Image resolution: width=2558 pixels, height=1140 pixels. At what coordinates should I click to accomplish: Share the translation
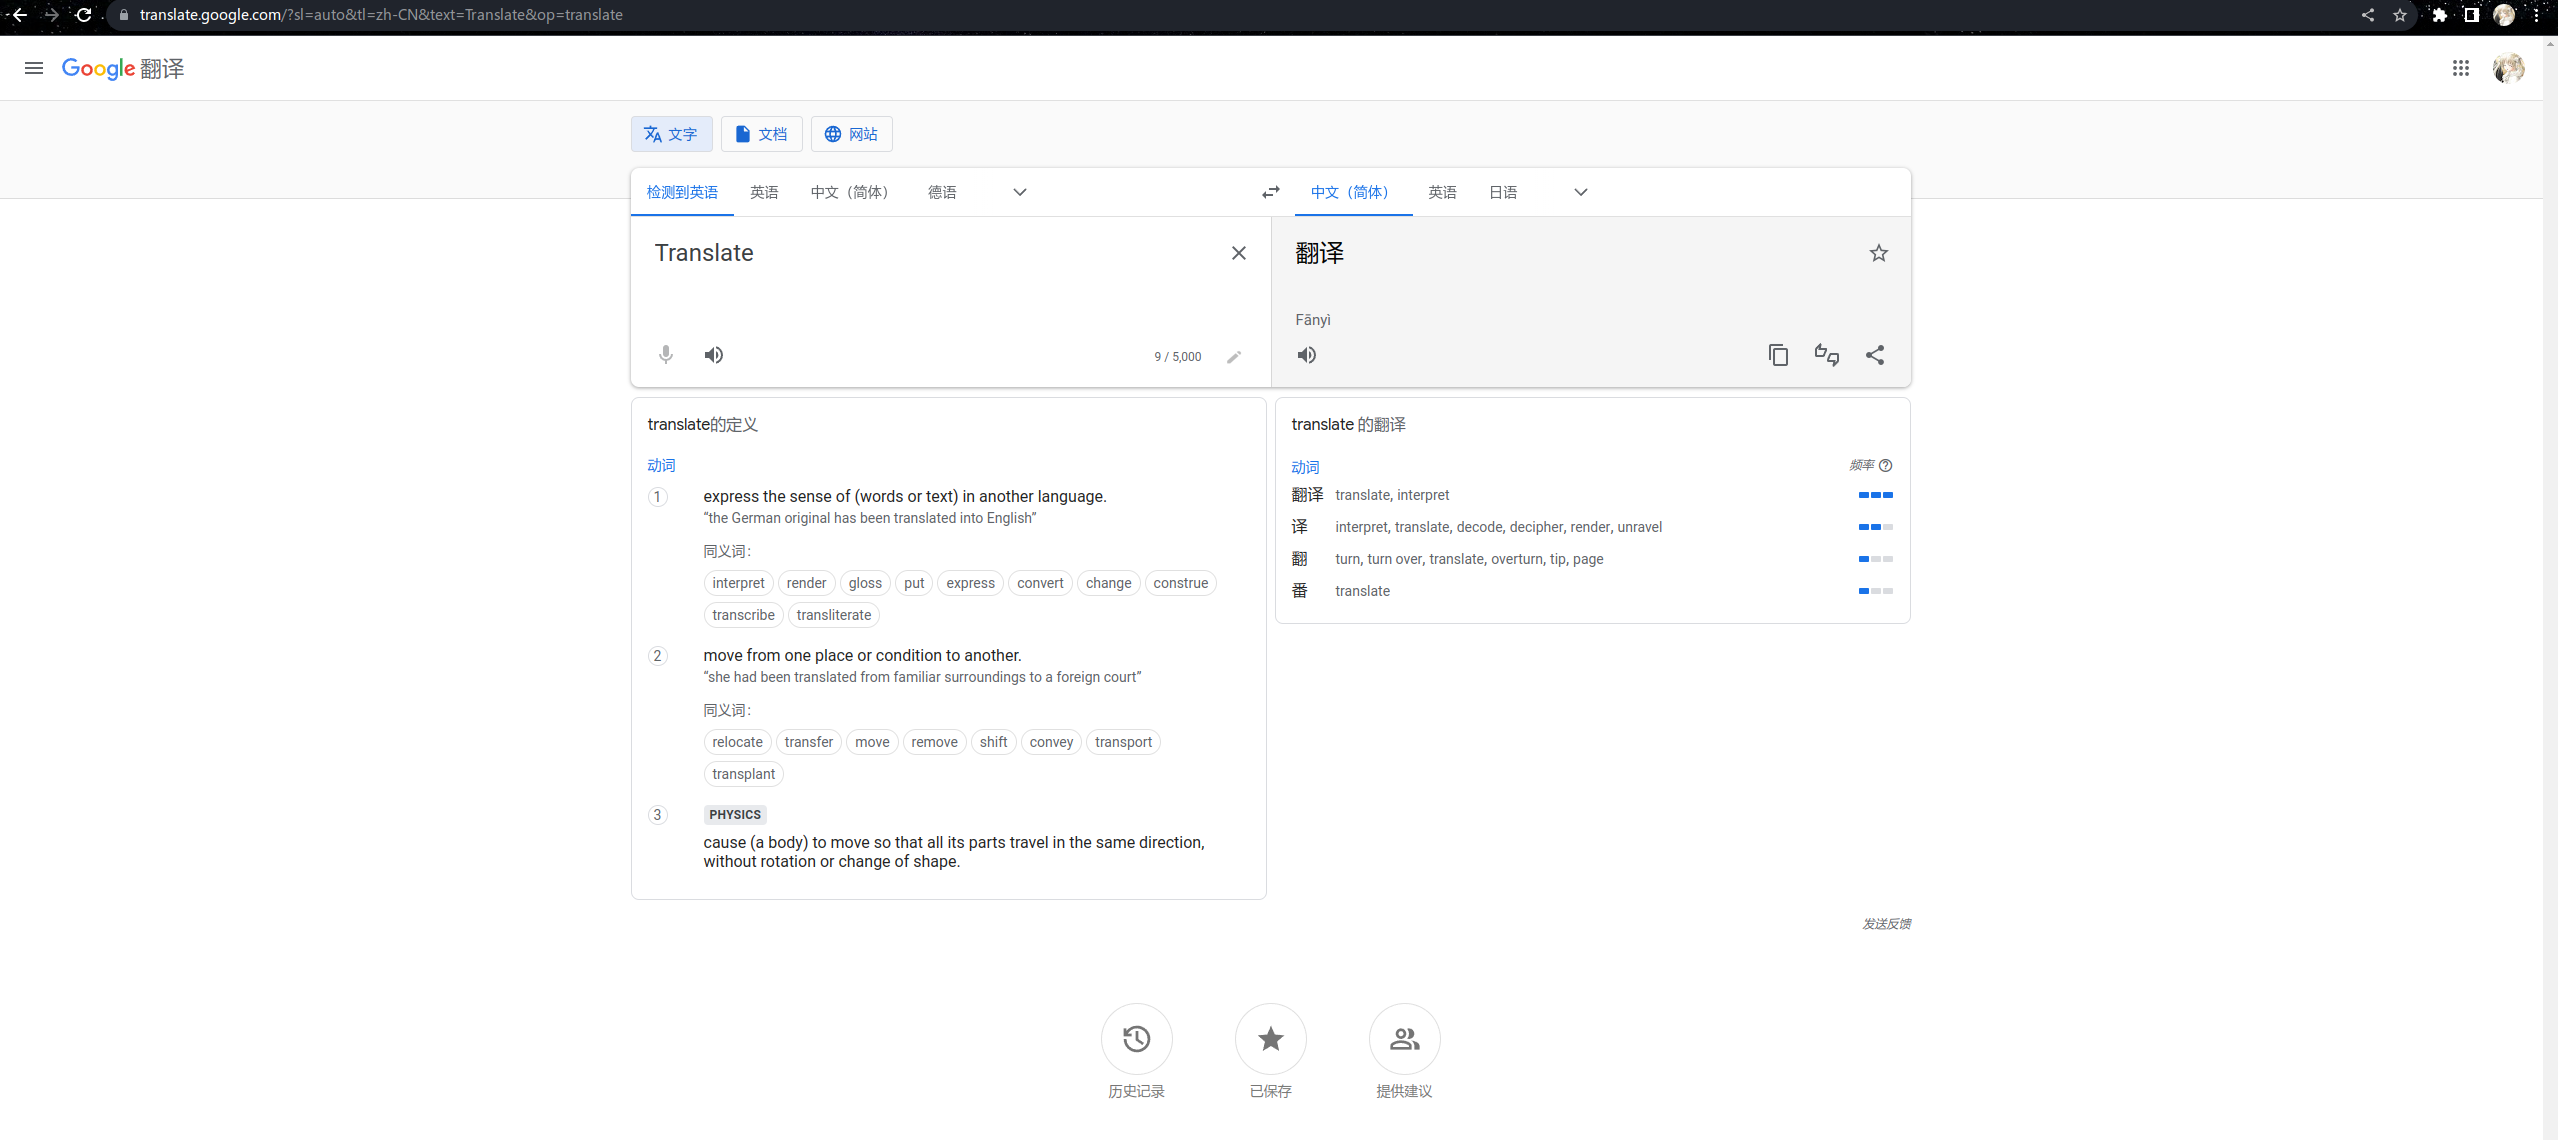click(1874, 355)
